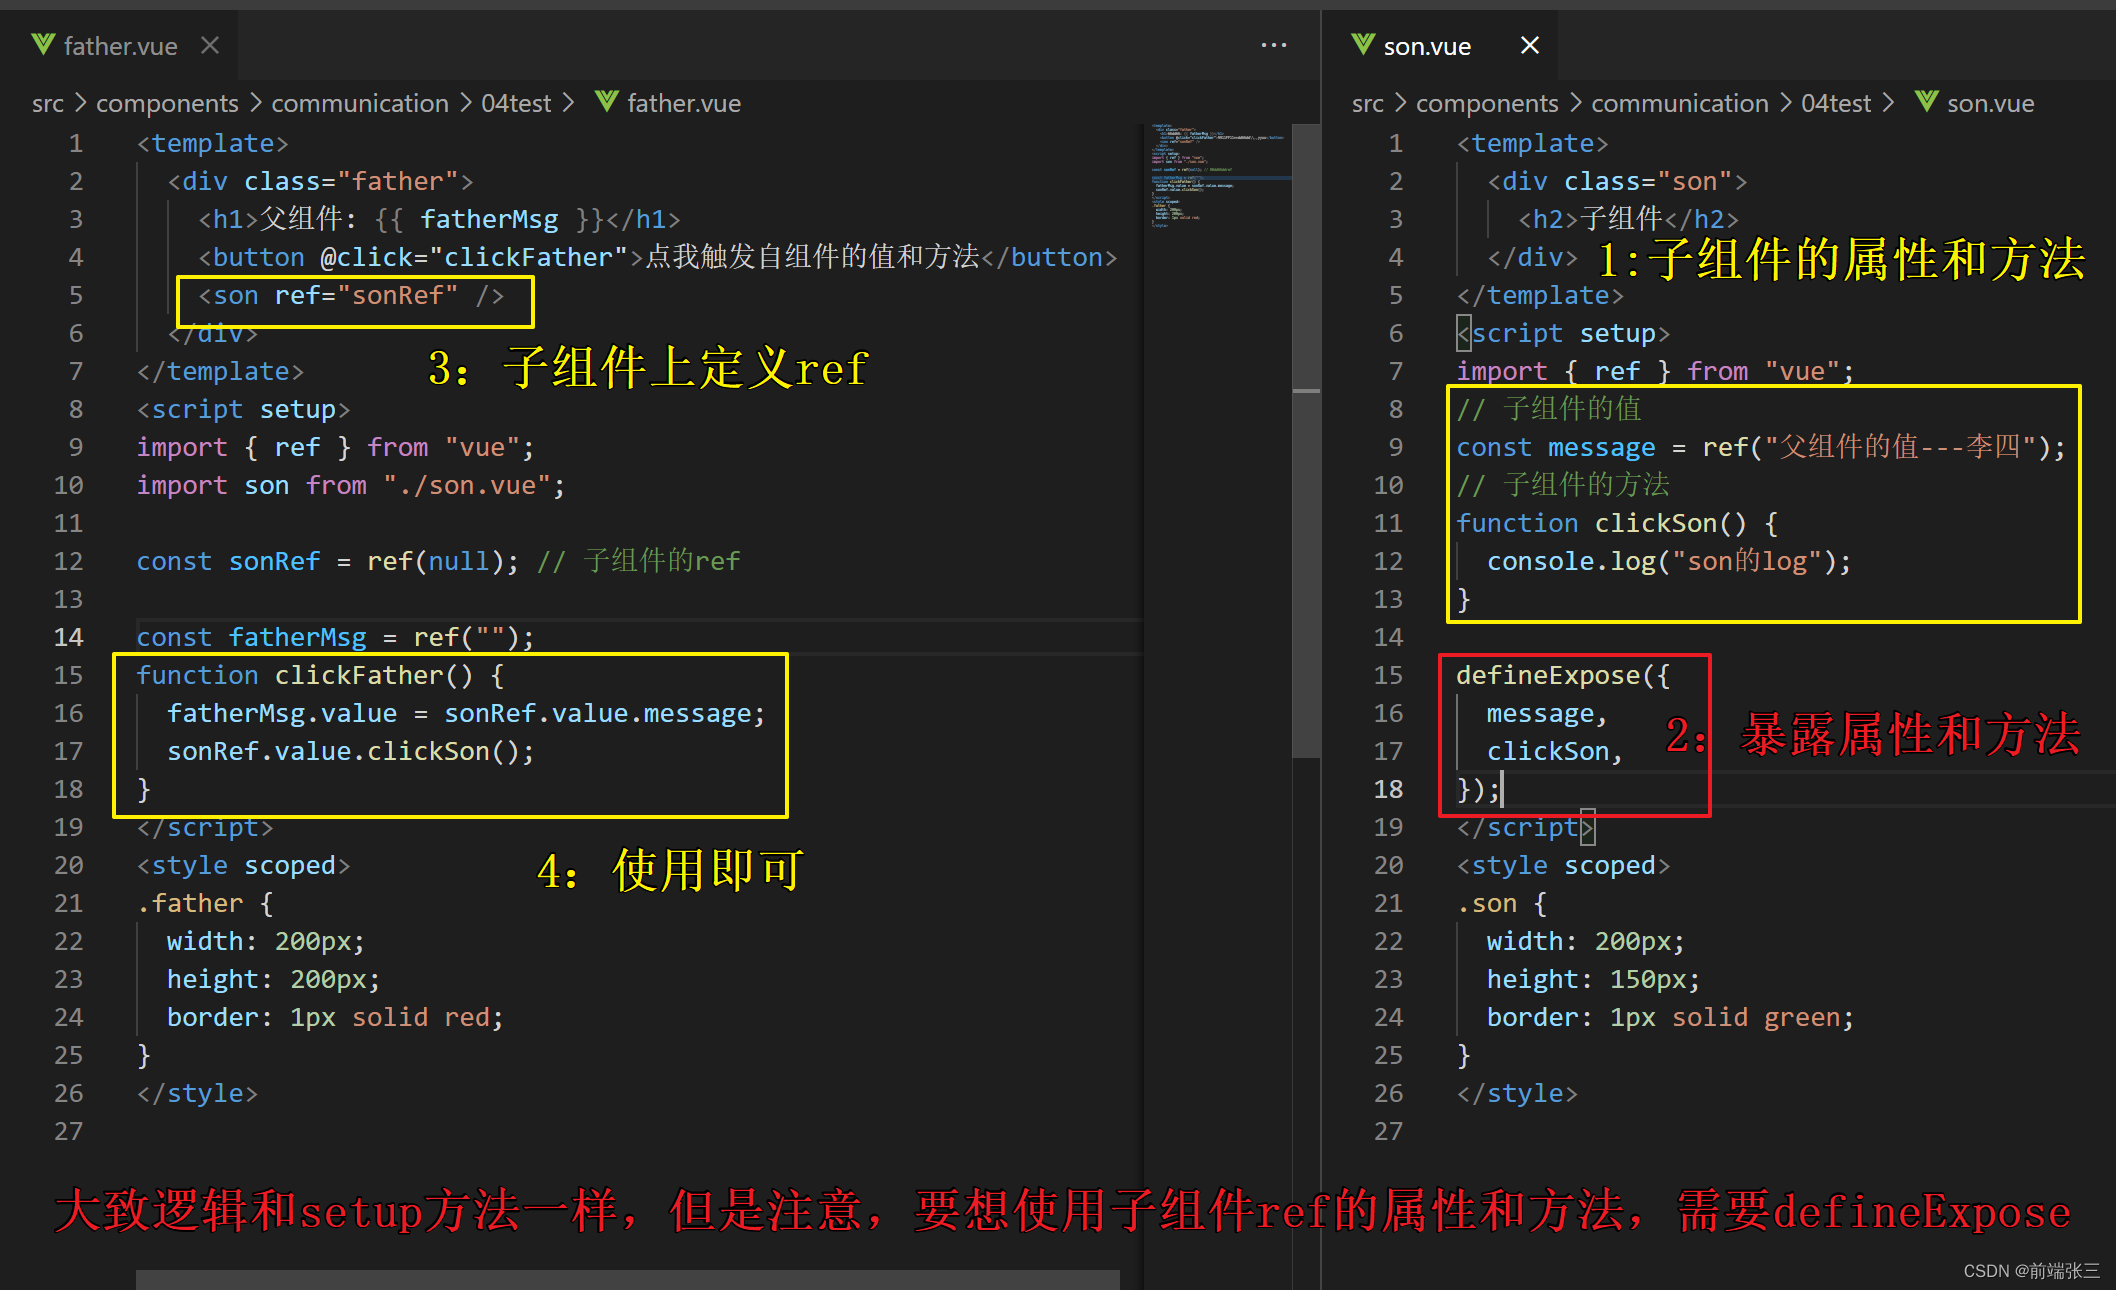The image size is (2116, 1290).
Task: Click 'const sonRef = ref(null)' line
Action: (x=328, y=561)
